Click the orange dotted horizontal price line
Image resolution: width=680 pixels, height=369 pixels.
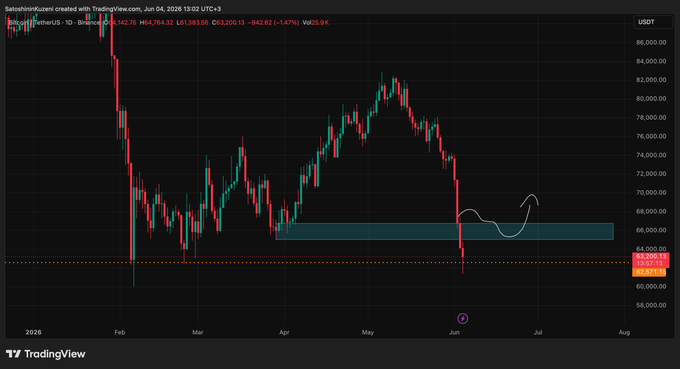[318, 263]
